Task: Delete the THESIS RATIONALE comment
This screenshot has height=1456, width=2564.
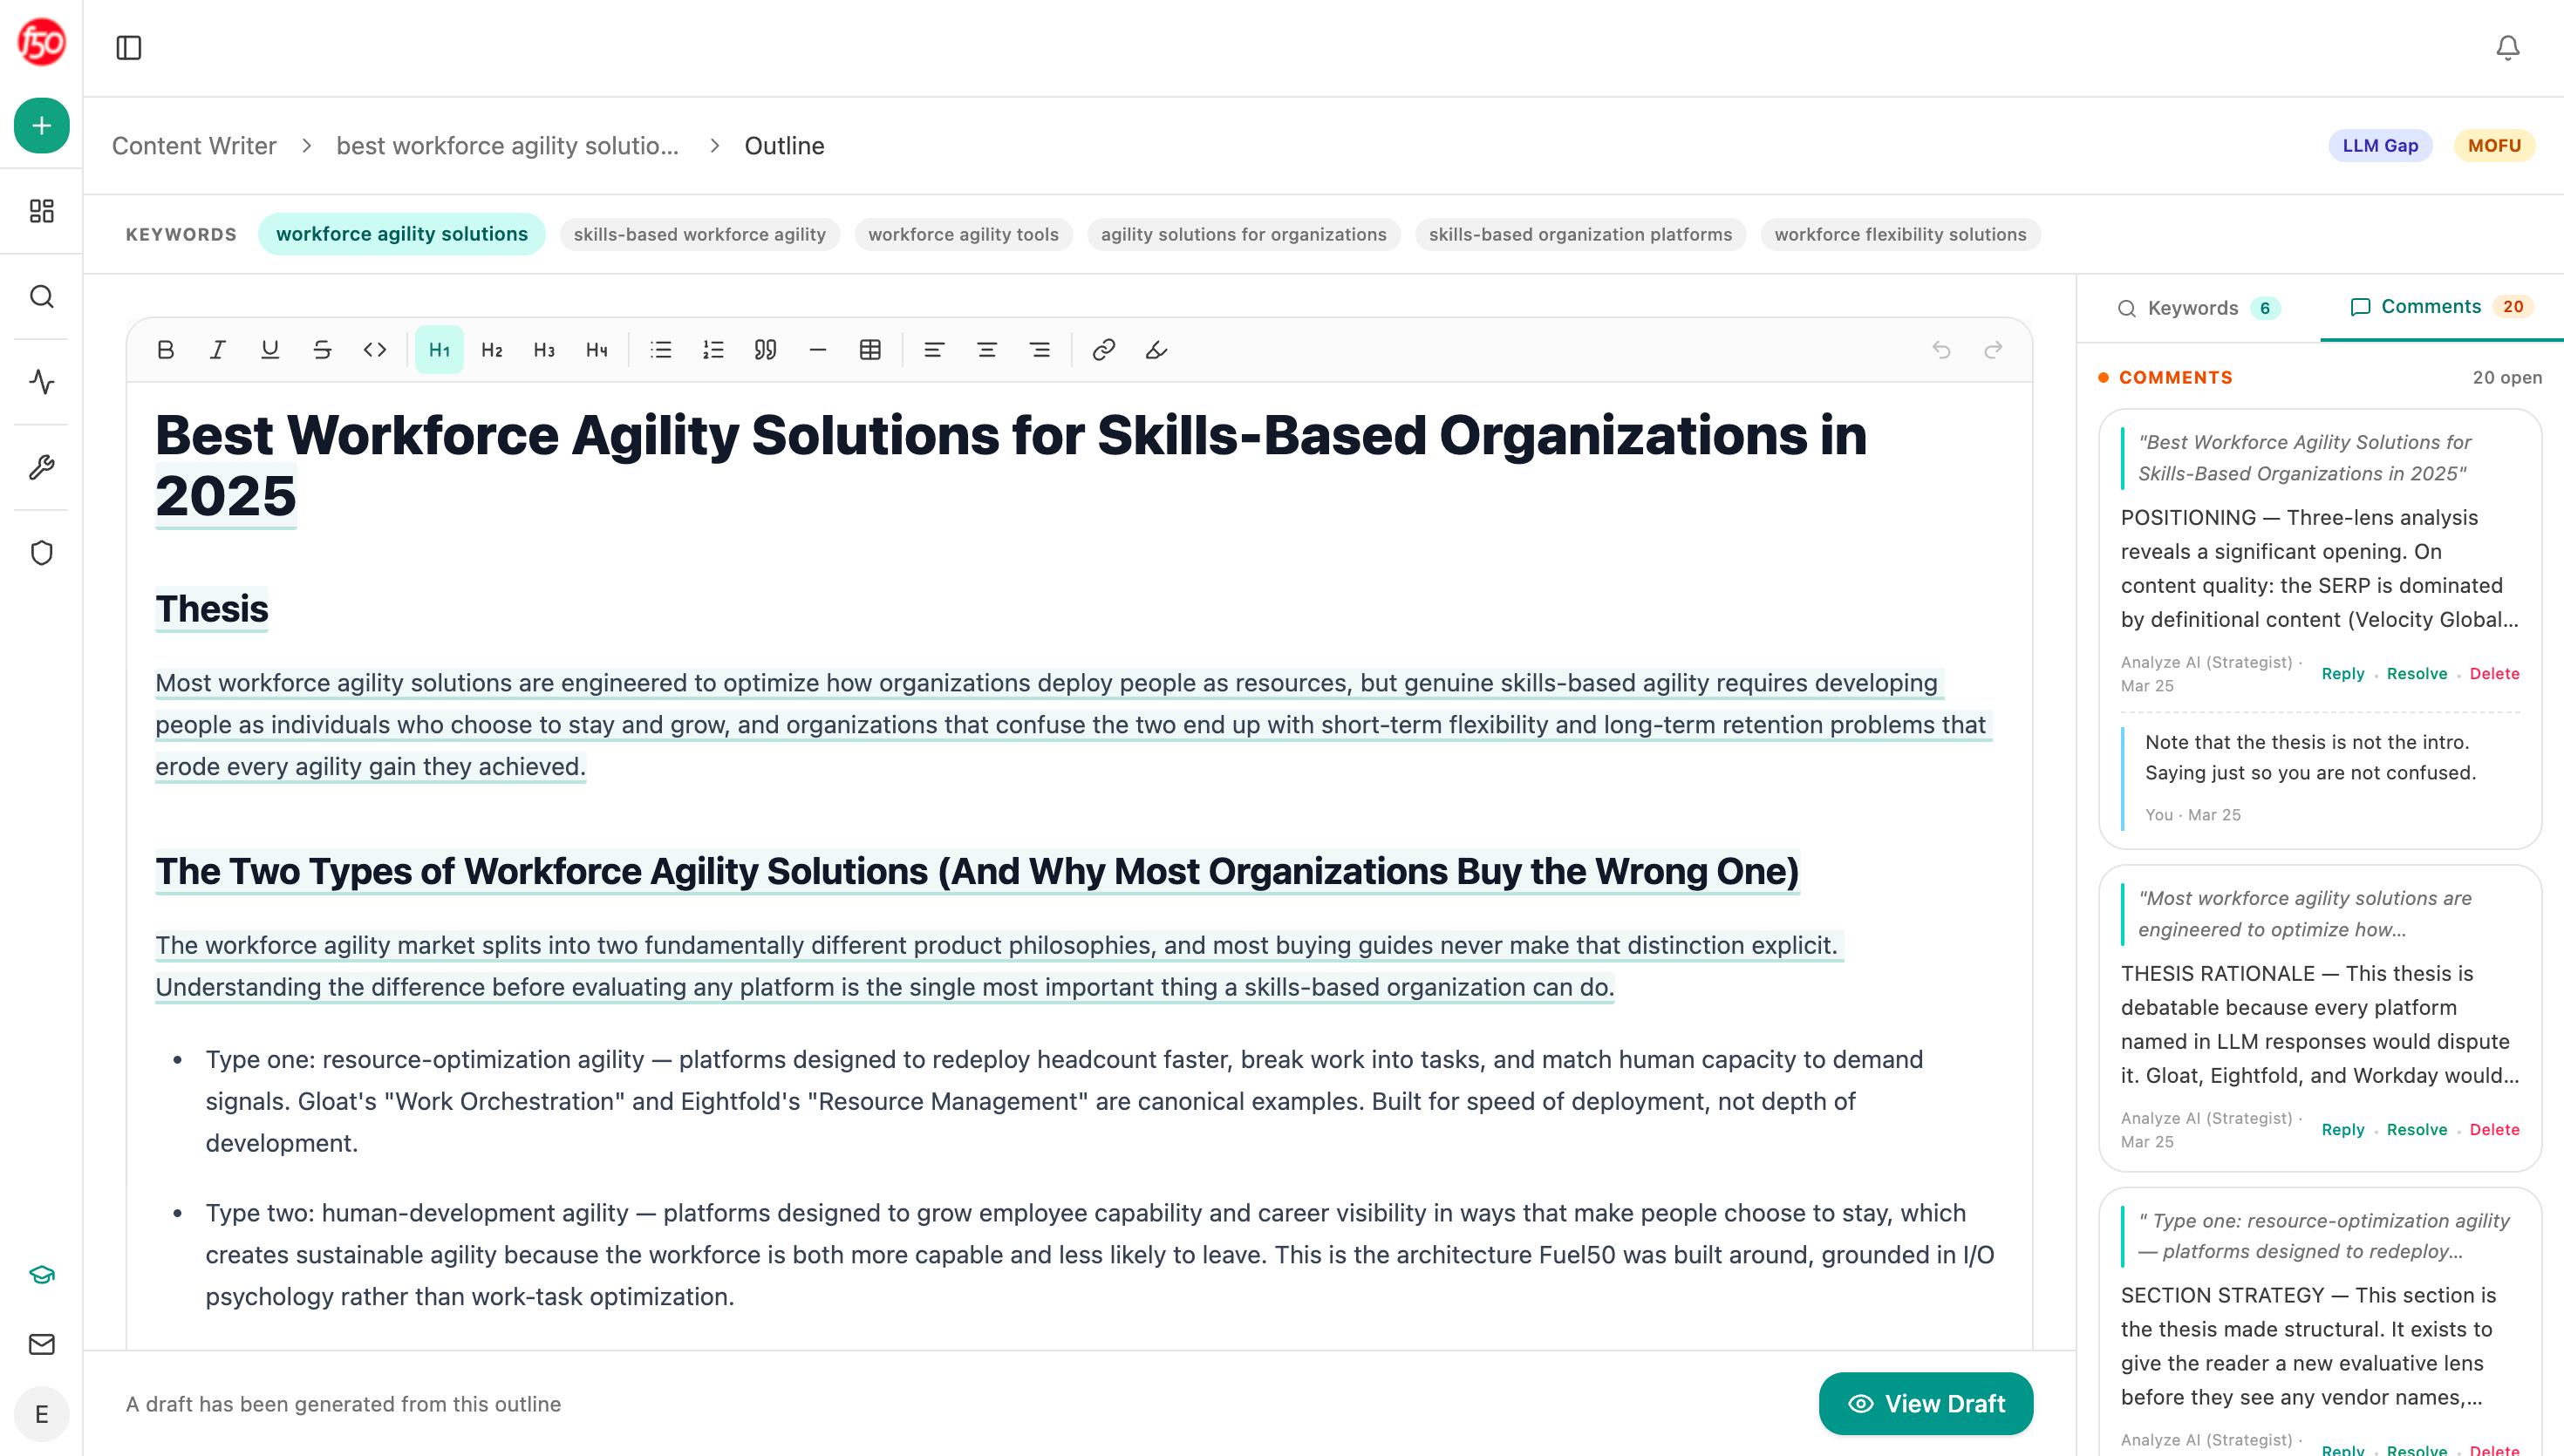Action: click(2494, 1130)
